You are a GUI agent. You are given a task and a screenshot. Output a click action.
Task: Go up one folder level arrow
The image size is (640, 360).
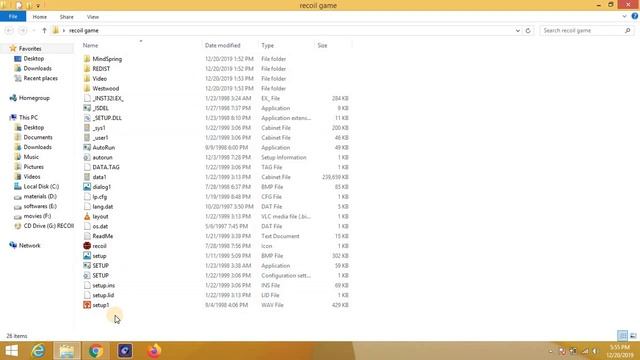point(44,31)
